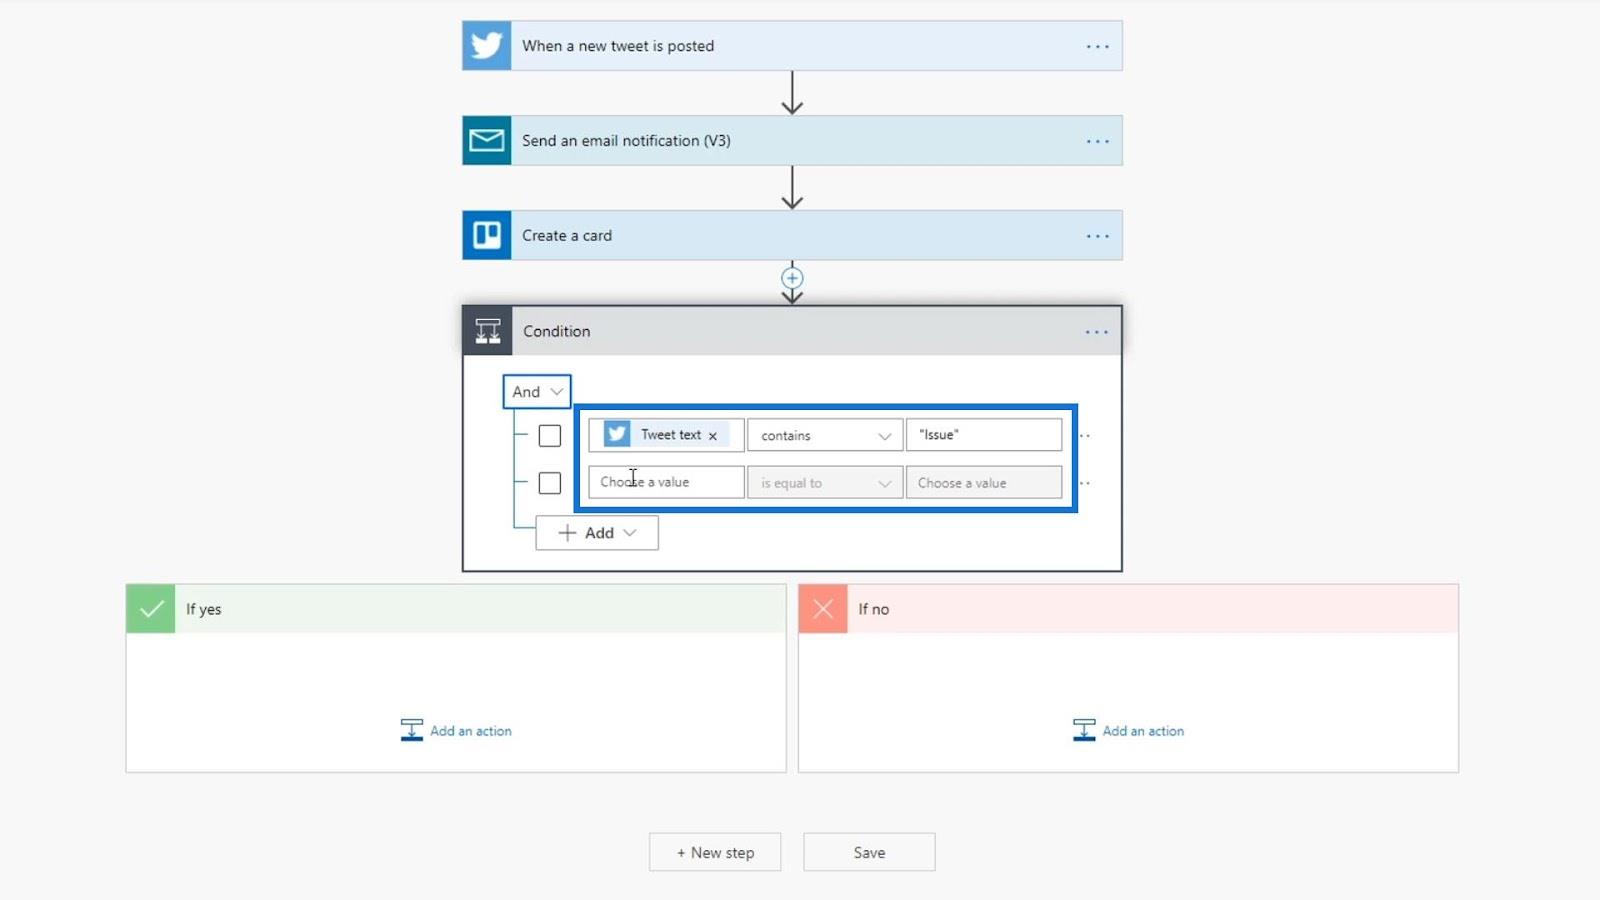
Task: Click the mail icon on email notification step
Action: coord(487,141)
